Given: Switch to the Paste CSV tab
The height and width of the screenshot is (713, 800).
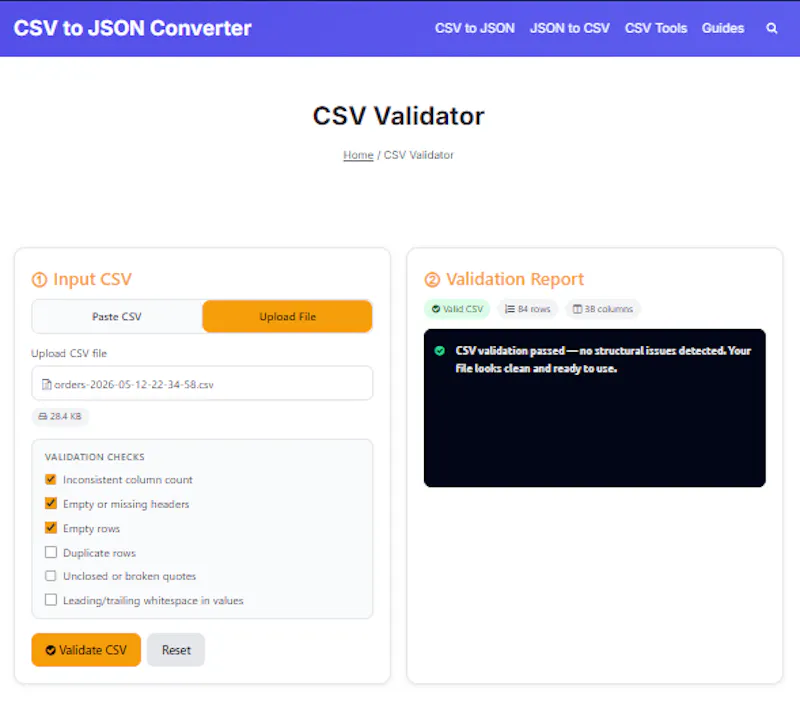Looking at the screenshot, I should [117, 316].
